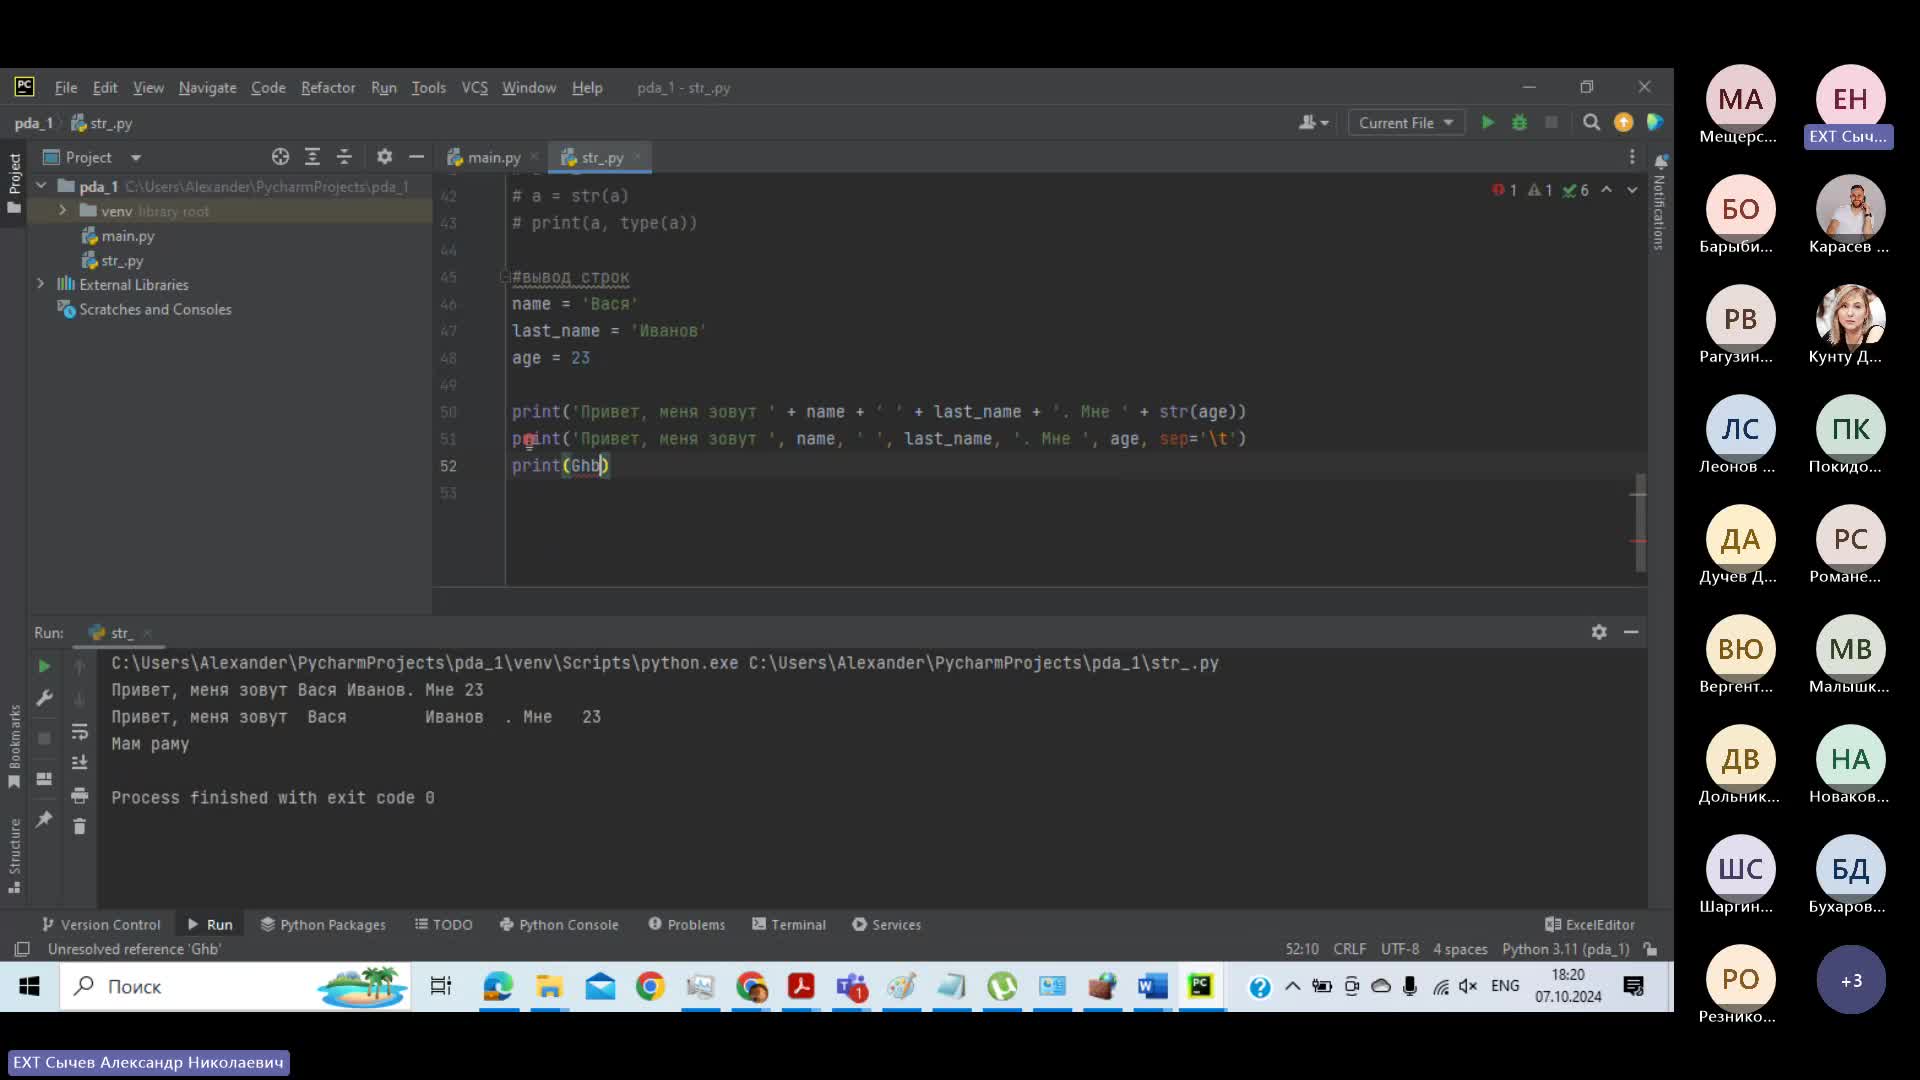
Task: Open Version Control tool window
Action: [100, 924]
